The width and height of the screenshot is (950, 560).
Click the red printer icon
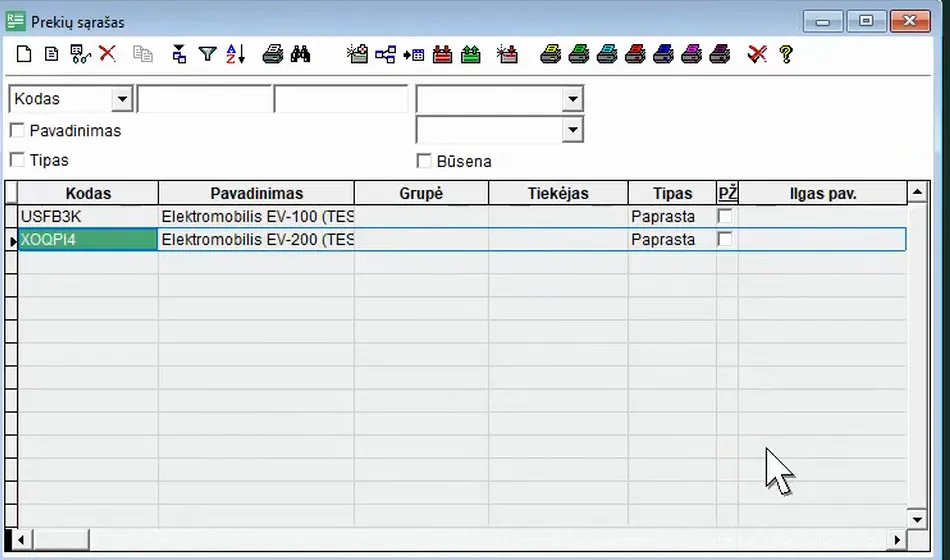tap(635, 54)
